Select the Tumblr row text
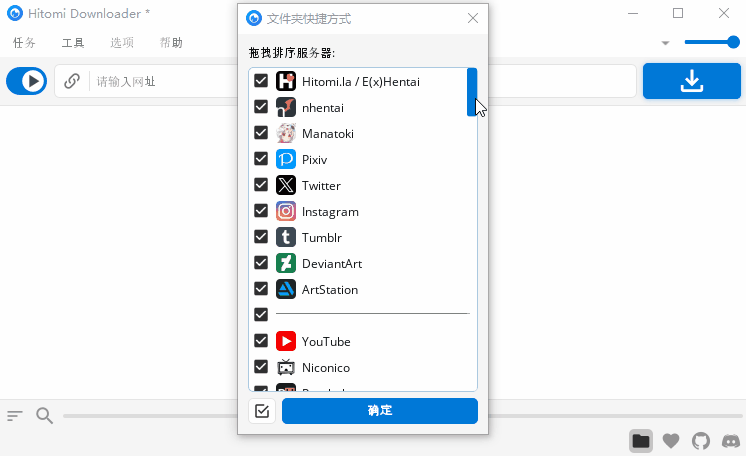 [x=322, y=238]
